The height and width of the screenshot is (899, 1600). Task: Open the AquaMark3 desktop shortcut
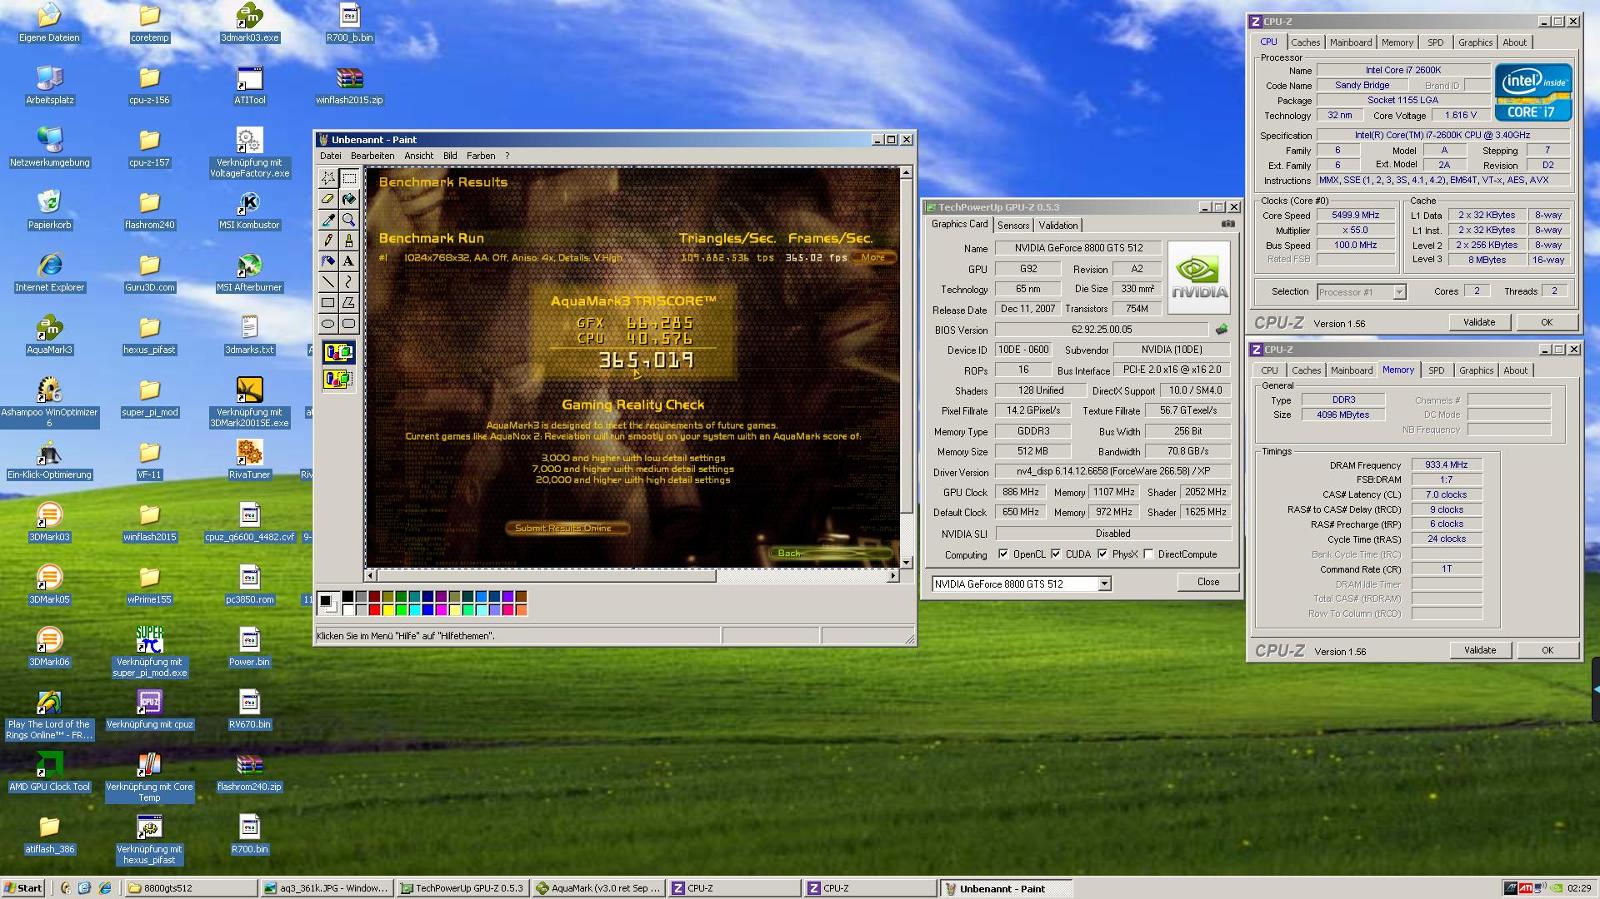pyautogui.click(x=49, y=335)
